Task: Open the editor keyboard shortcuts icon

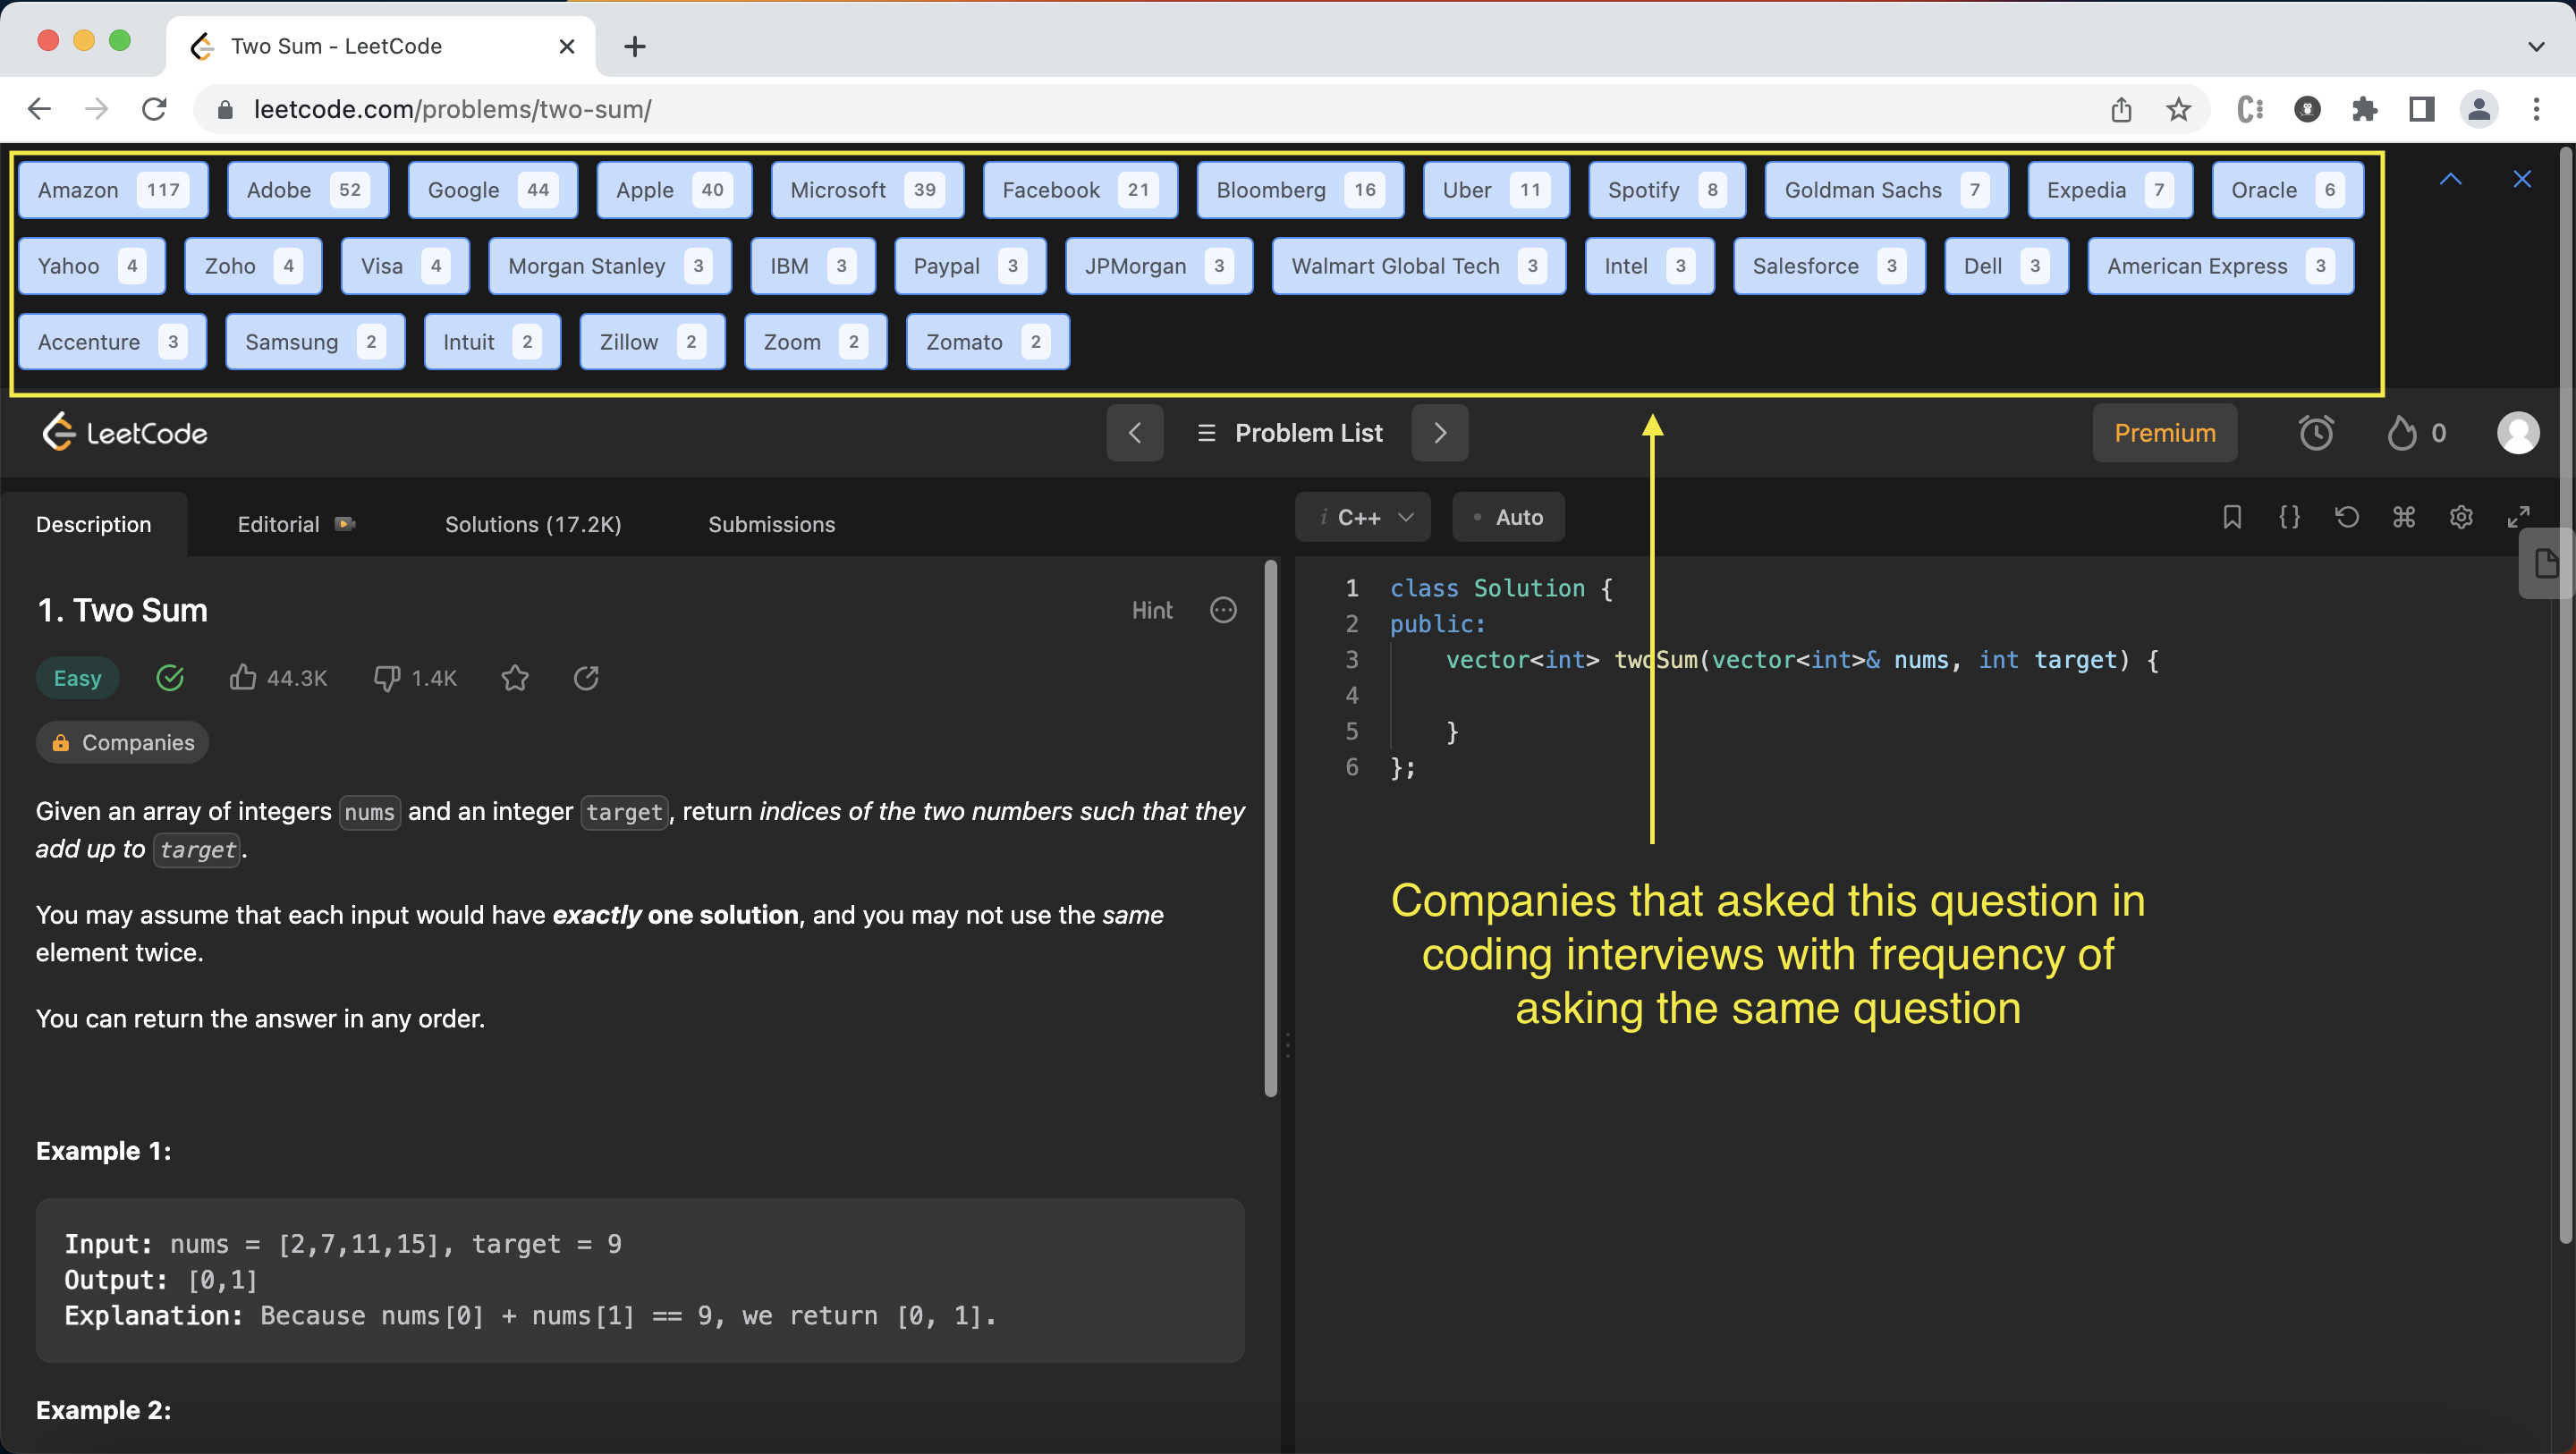Action: click(x=2404, y=517)
